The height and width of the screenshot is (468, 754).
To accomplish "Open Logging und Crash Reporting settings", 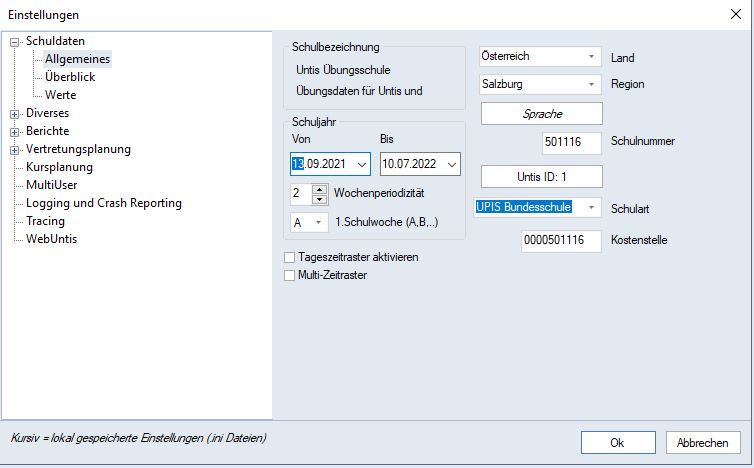I will (x=104, y=203).
